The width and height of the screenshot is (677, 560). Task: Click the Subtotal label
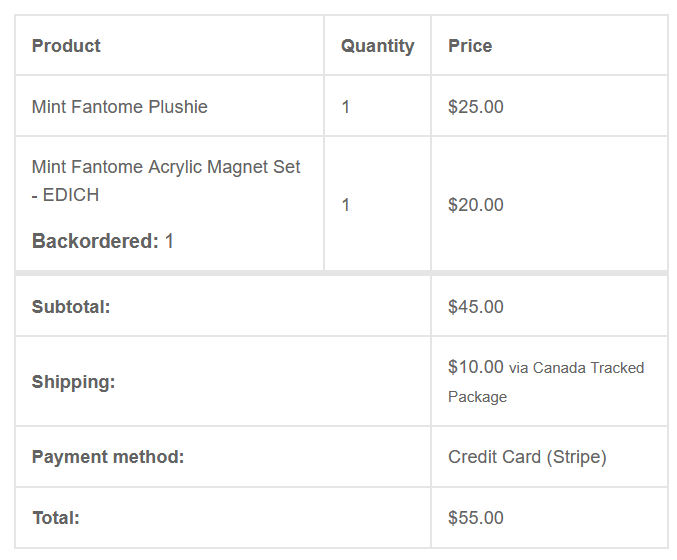(x=71, y=307)
